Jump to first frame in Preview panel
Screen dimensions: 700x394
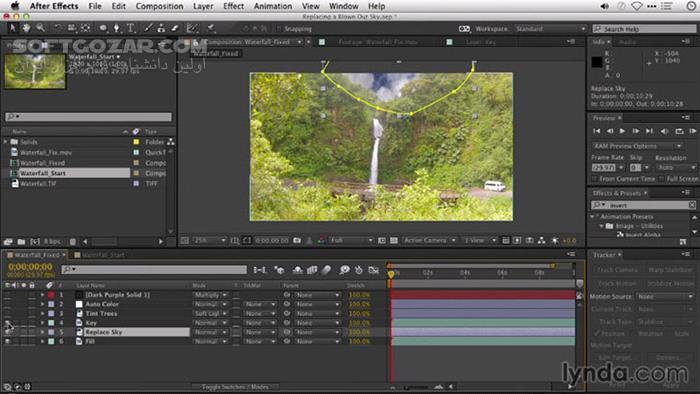pos(597,131)
